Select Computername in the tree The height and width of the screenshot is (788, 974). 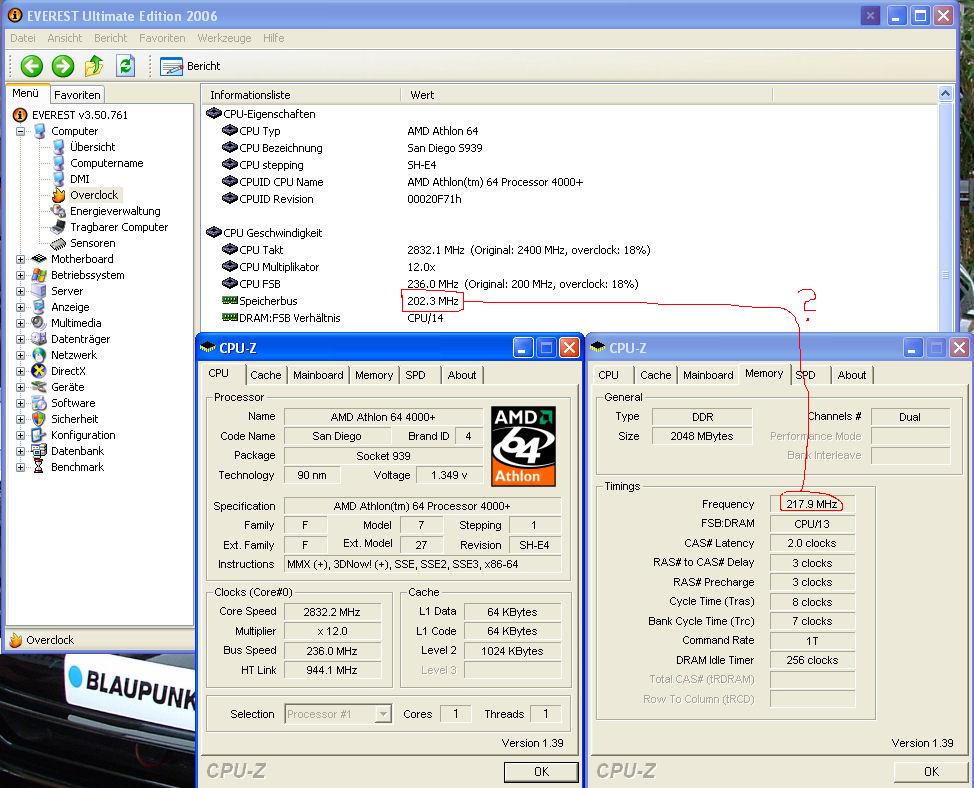[106, 163]
